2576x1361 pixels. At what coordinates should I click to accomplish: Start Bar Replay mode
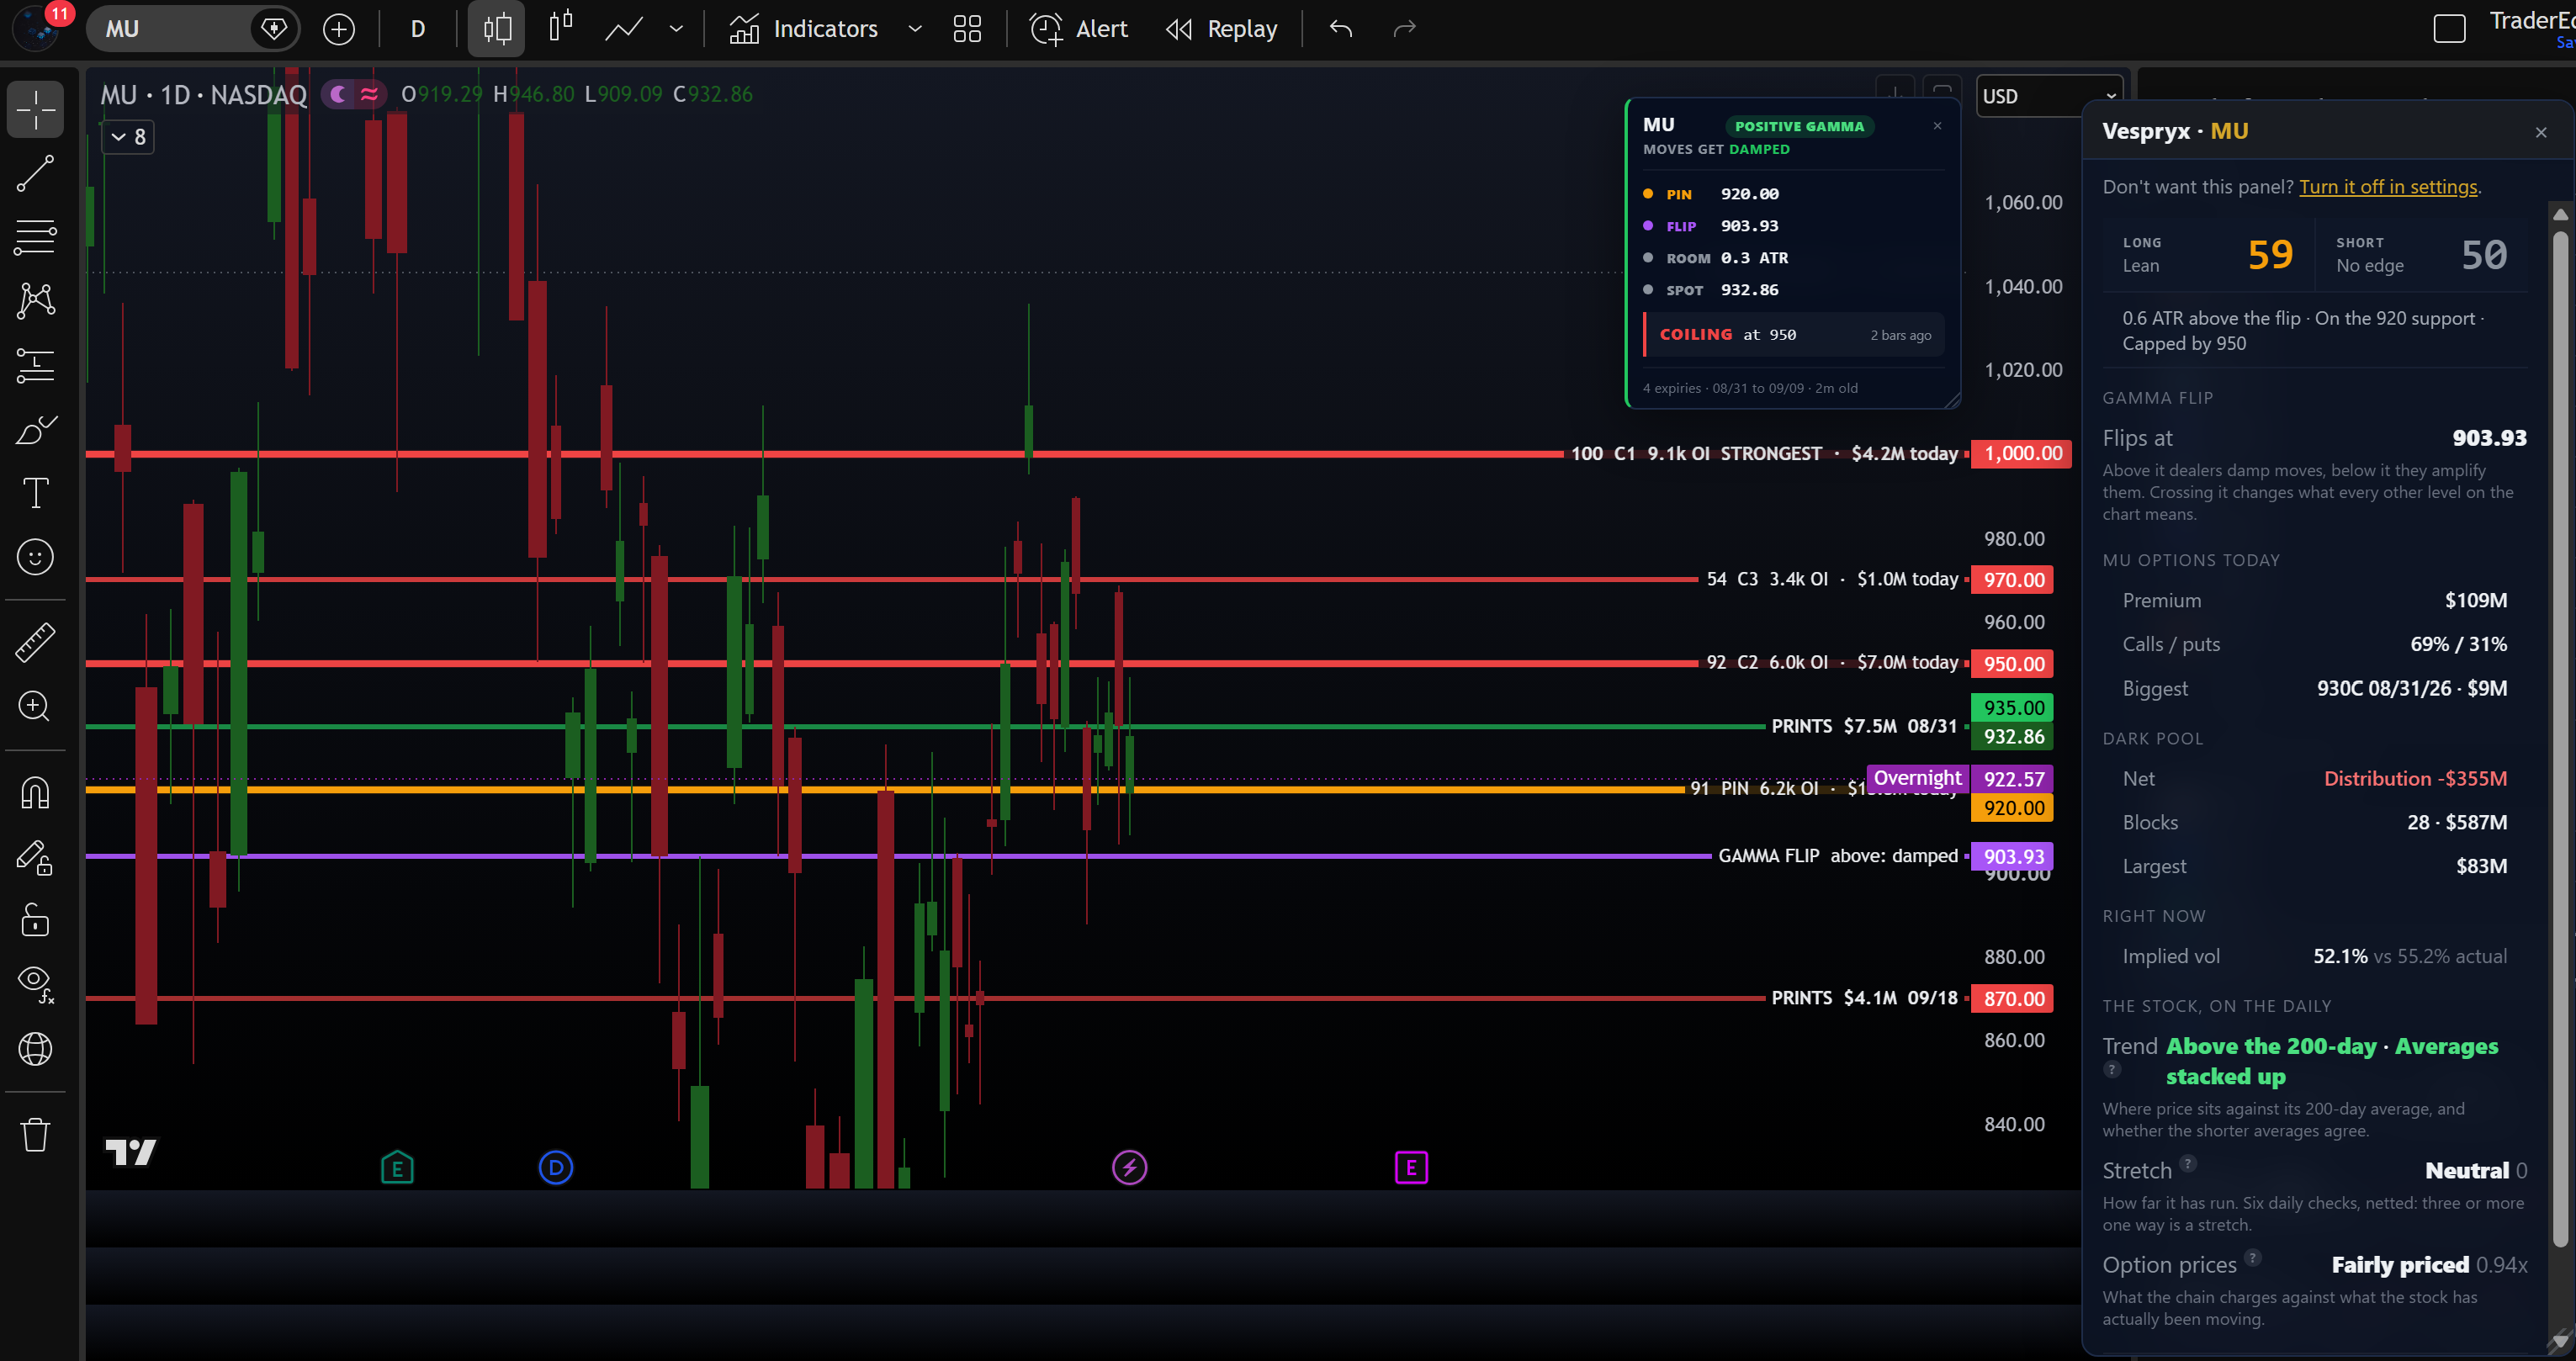click(1223, 29)
